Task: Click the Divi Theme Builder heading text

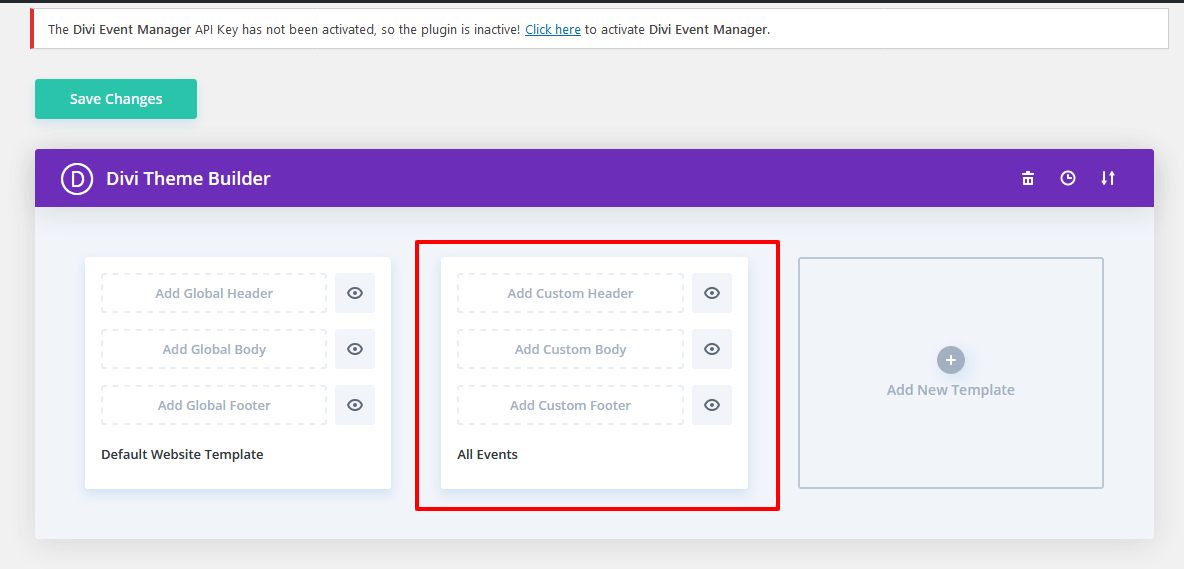Action: pyautogui.click(x=188, y=179)
